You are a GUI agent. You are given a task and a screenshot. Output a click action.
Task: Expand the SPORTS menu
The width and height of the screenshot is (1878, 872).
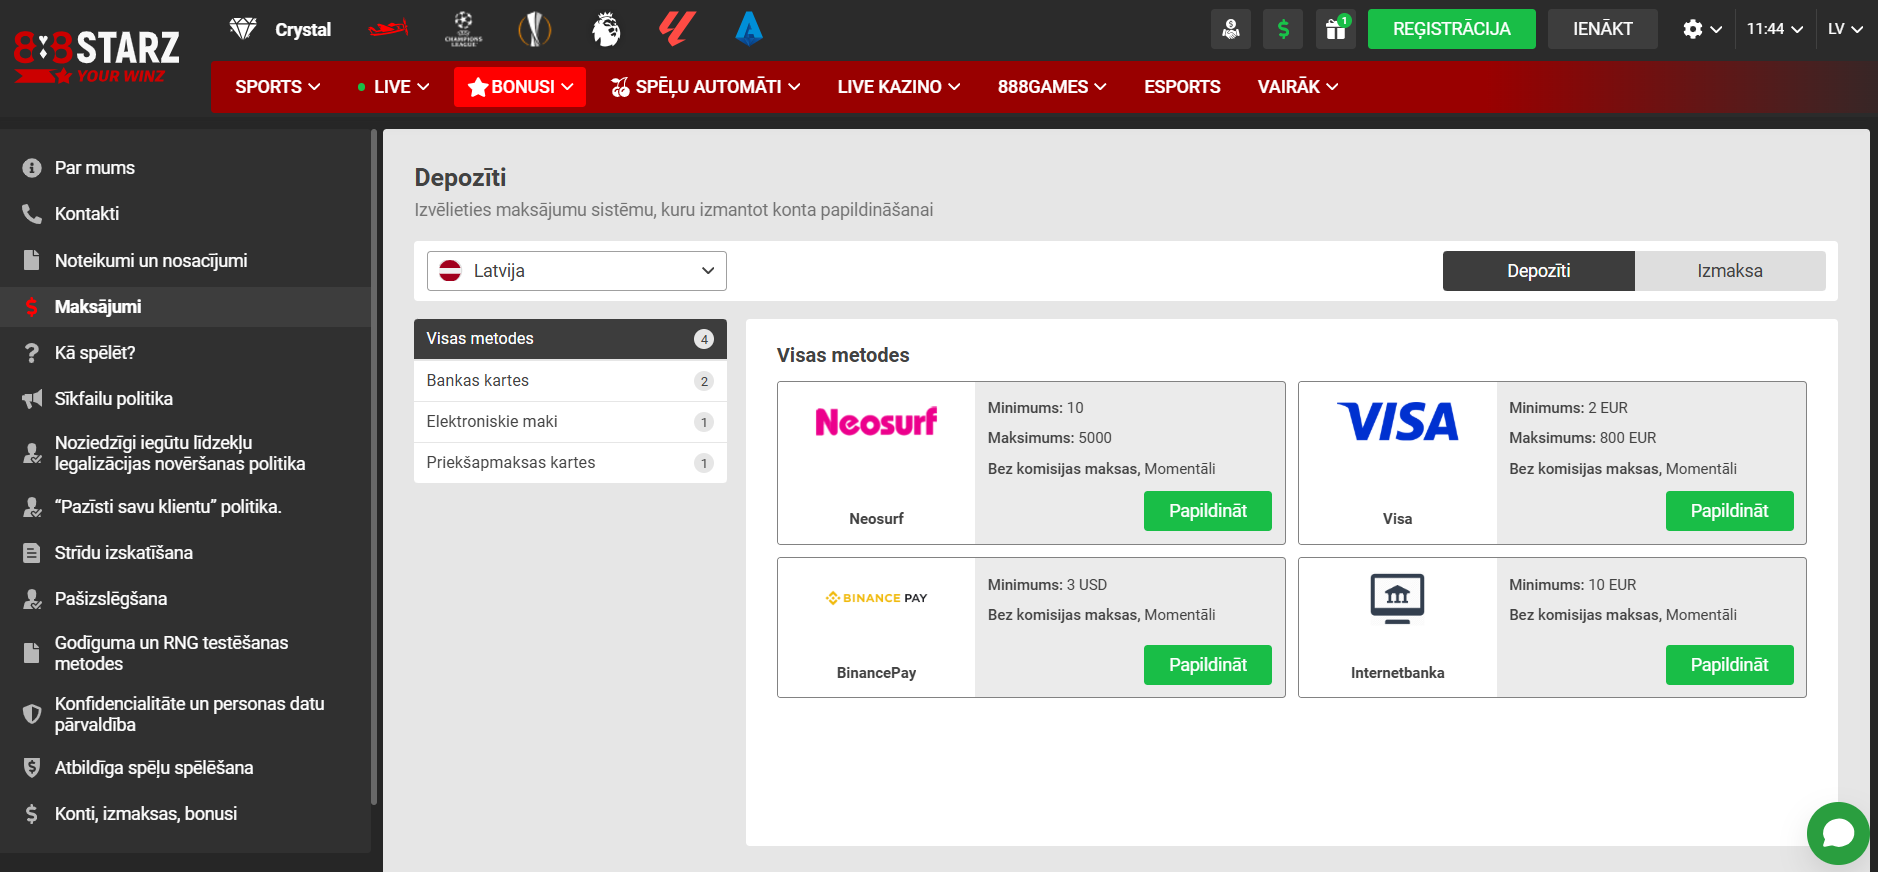(x=277, y=87)
